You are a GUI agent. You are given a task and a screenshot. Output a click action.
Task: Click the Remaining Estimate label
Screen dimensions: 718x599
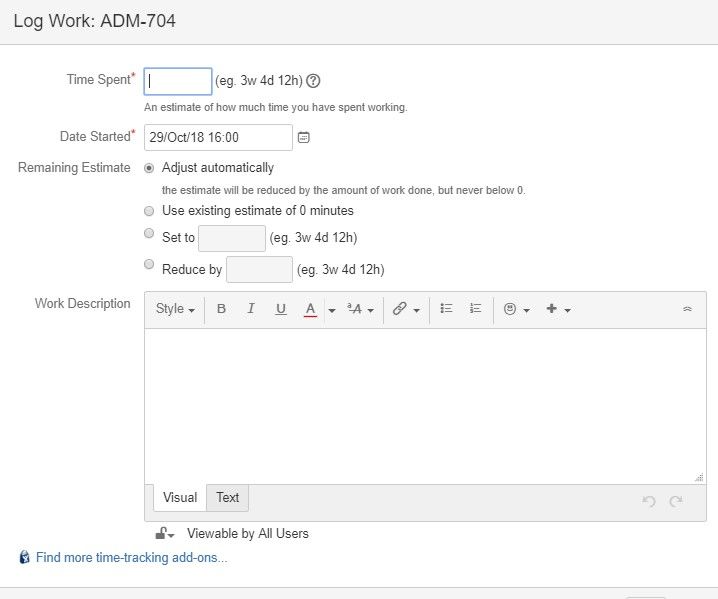74,168
